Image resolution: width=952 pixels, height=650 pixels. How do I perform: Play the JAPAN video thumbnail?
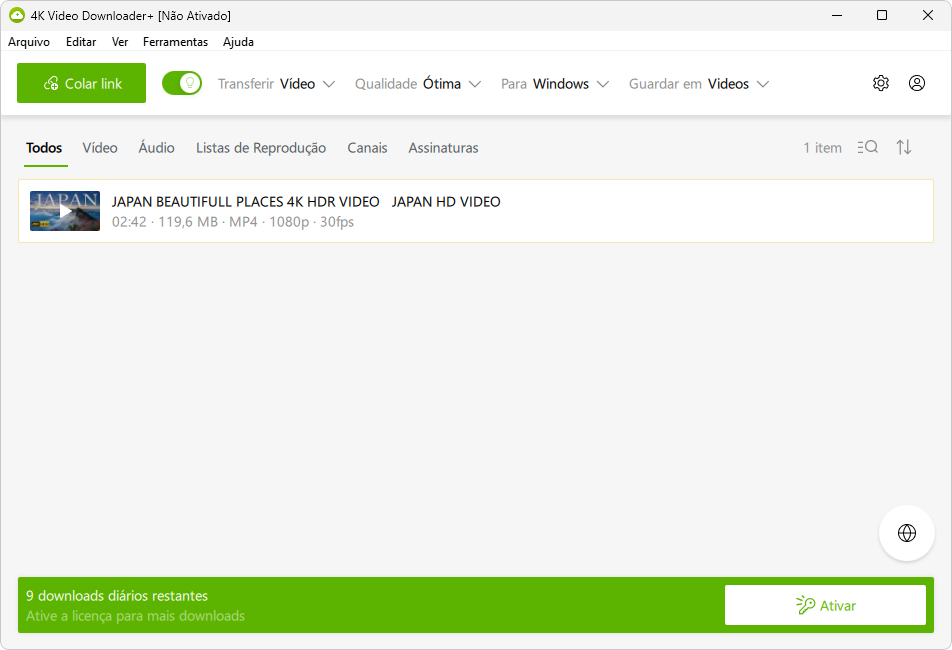pyautogui.click(x=65, y=211)
